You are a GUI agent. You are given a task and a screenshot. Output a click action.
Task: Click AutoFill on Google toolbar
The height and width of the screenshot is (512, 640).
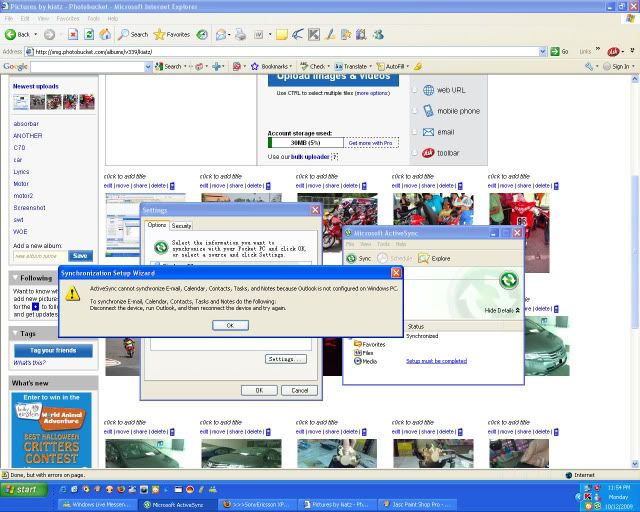click(391, 66)
